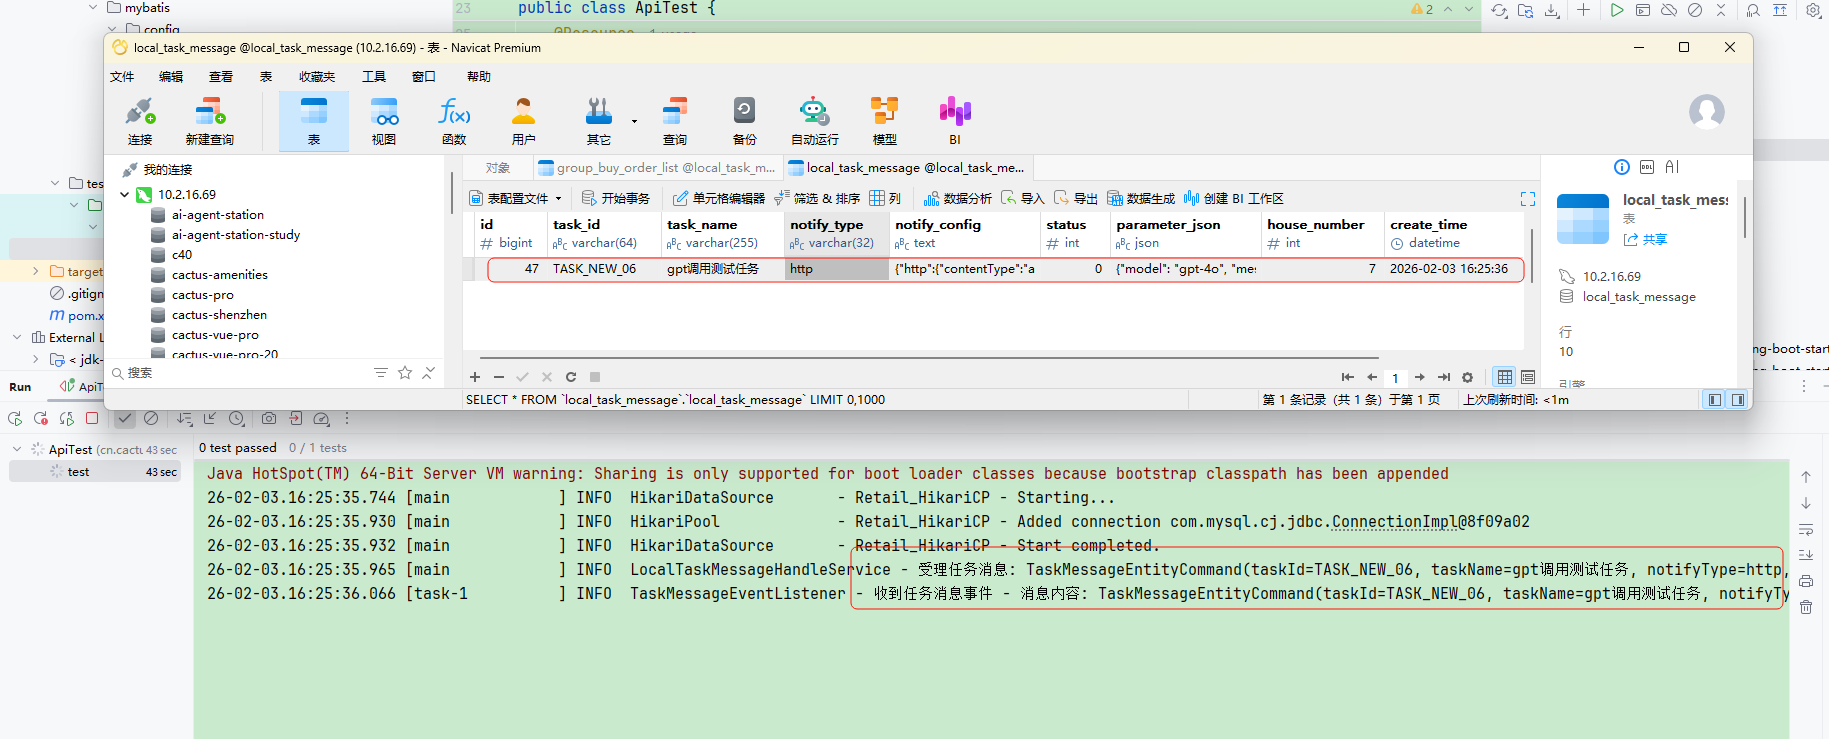This screenshot has width=1829, height=739.
Task: Launch 自动运行 (Automation) from toolbar
Action: 814,121
